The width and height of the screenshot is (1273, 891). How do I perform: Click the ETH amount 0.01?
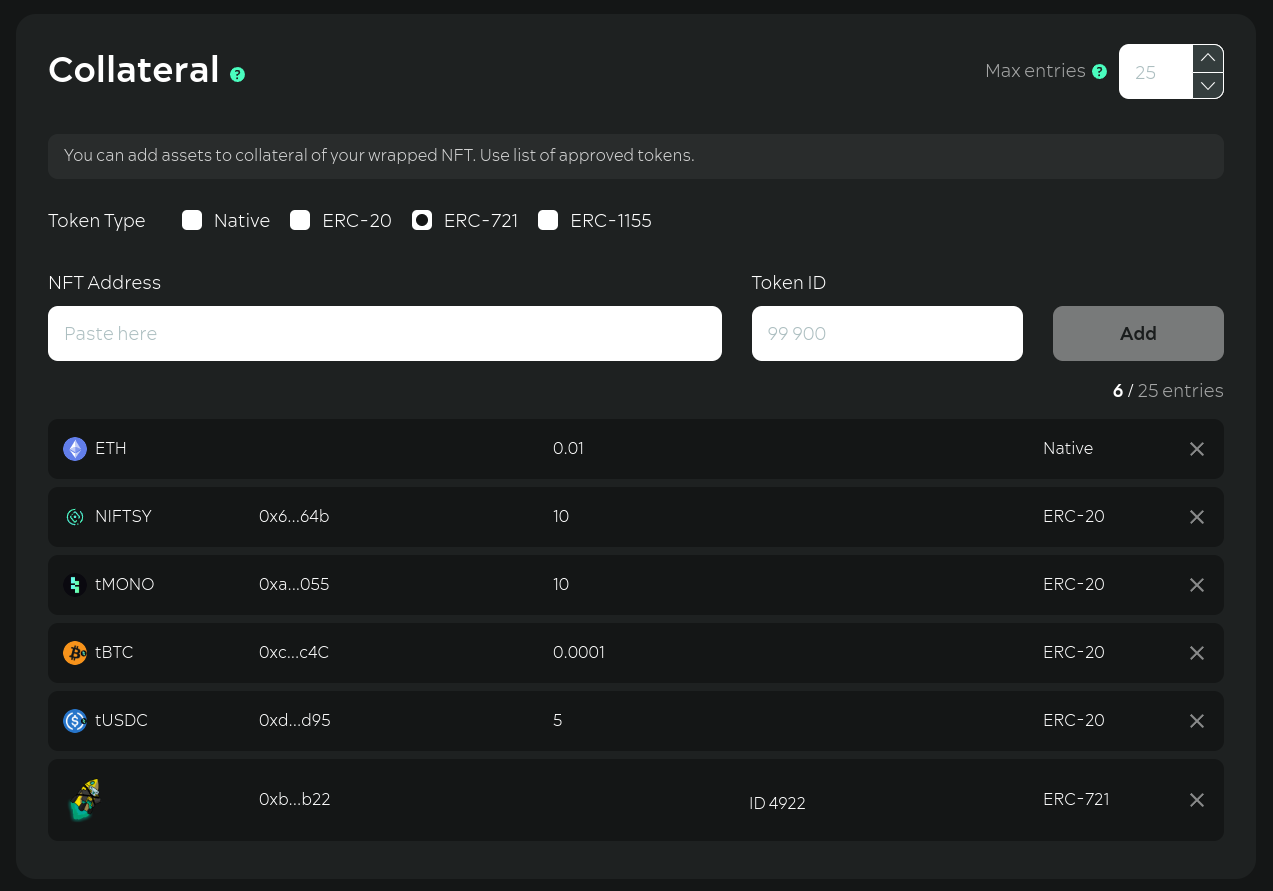coord(568,448)
